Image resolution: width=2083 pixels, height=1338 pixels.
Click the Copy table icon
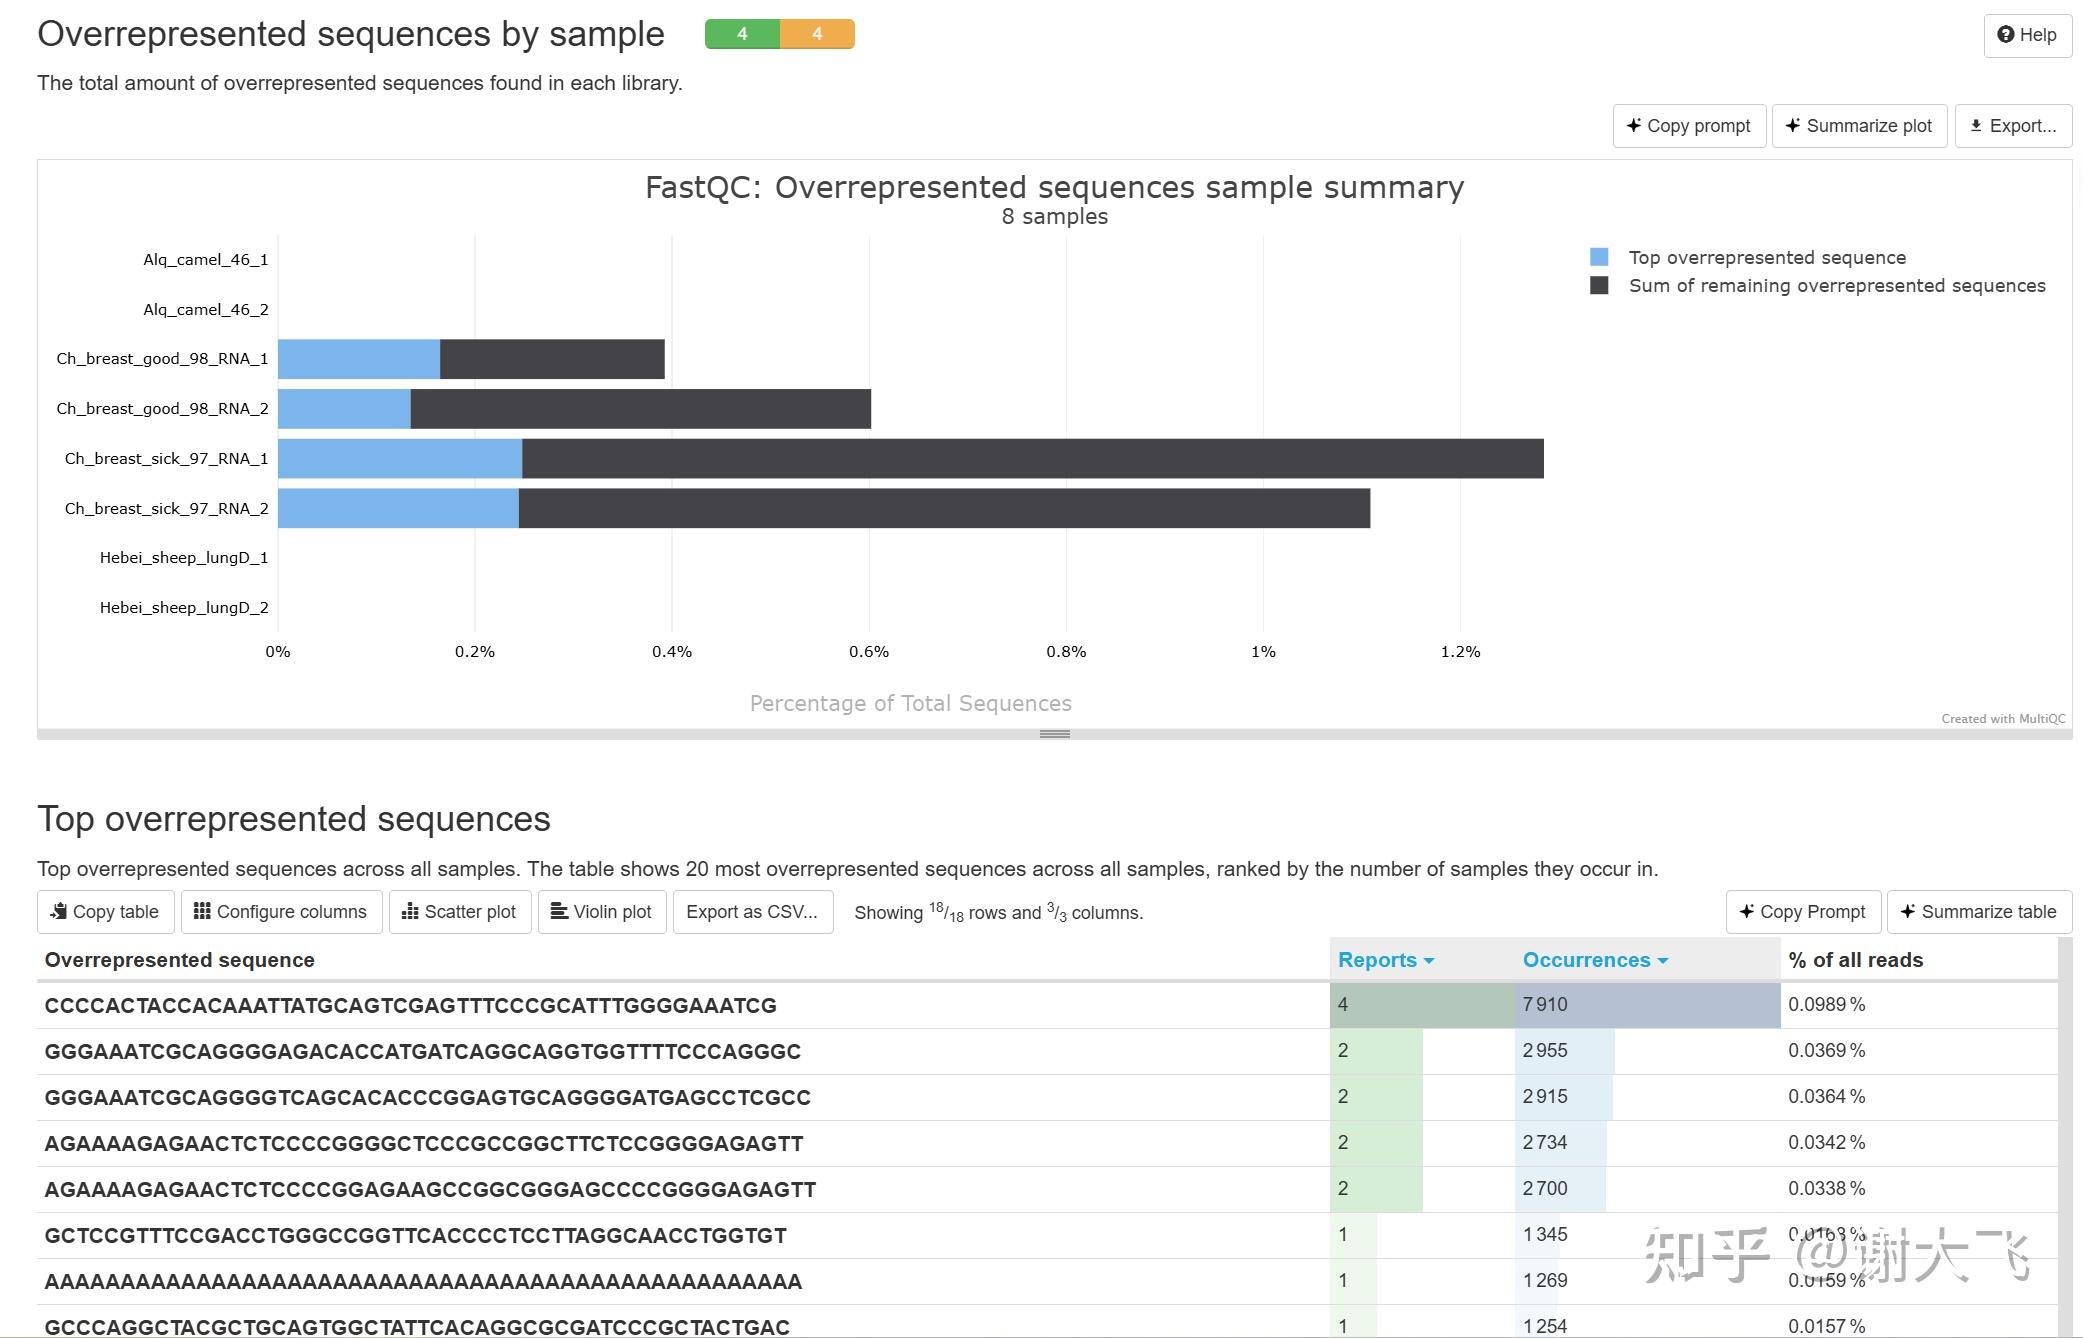pos(60,911)
